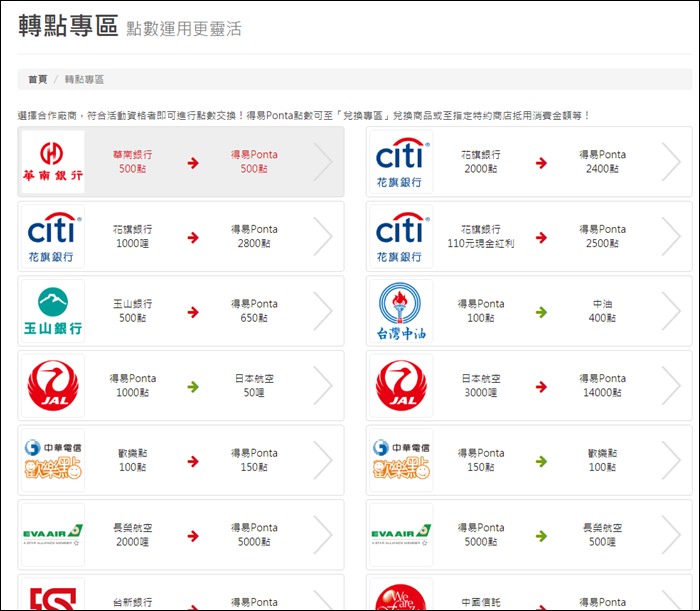Select 得易Ponta 650點 target text
700x611 pixels.
254,311
